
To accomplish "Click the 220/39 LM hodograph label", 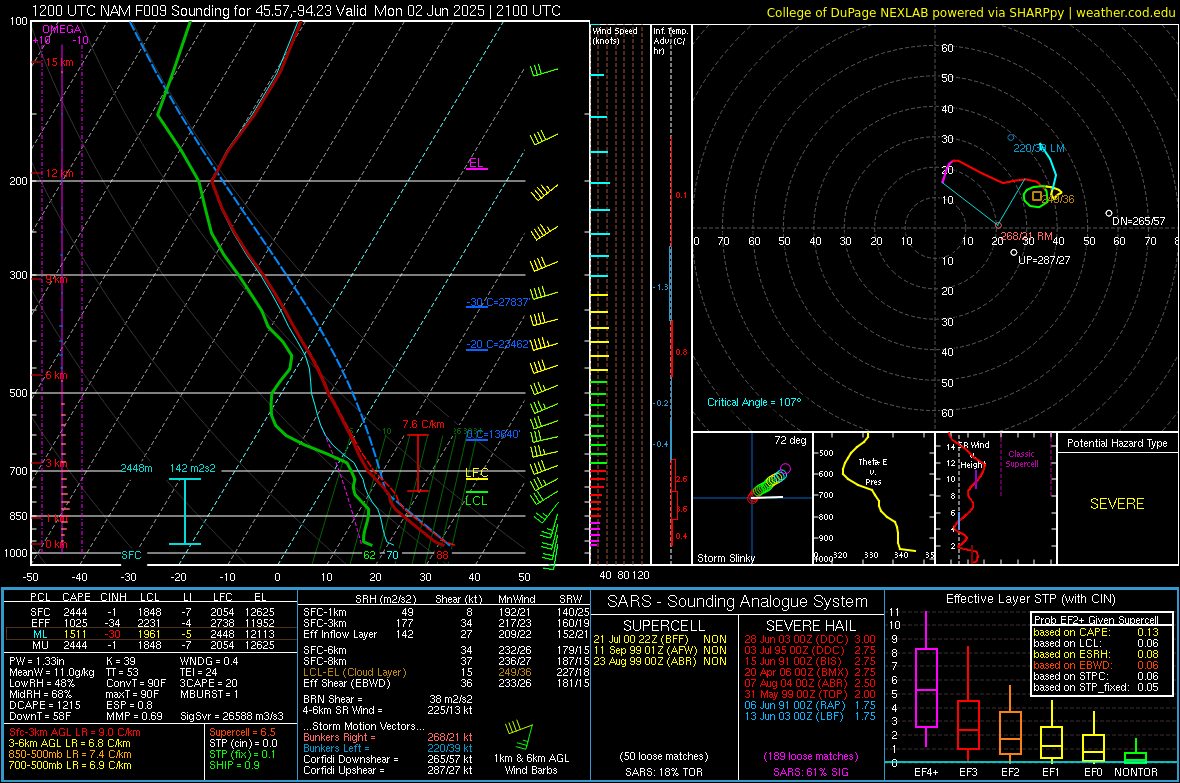I will 1039,148.
